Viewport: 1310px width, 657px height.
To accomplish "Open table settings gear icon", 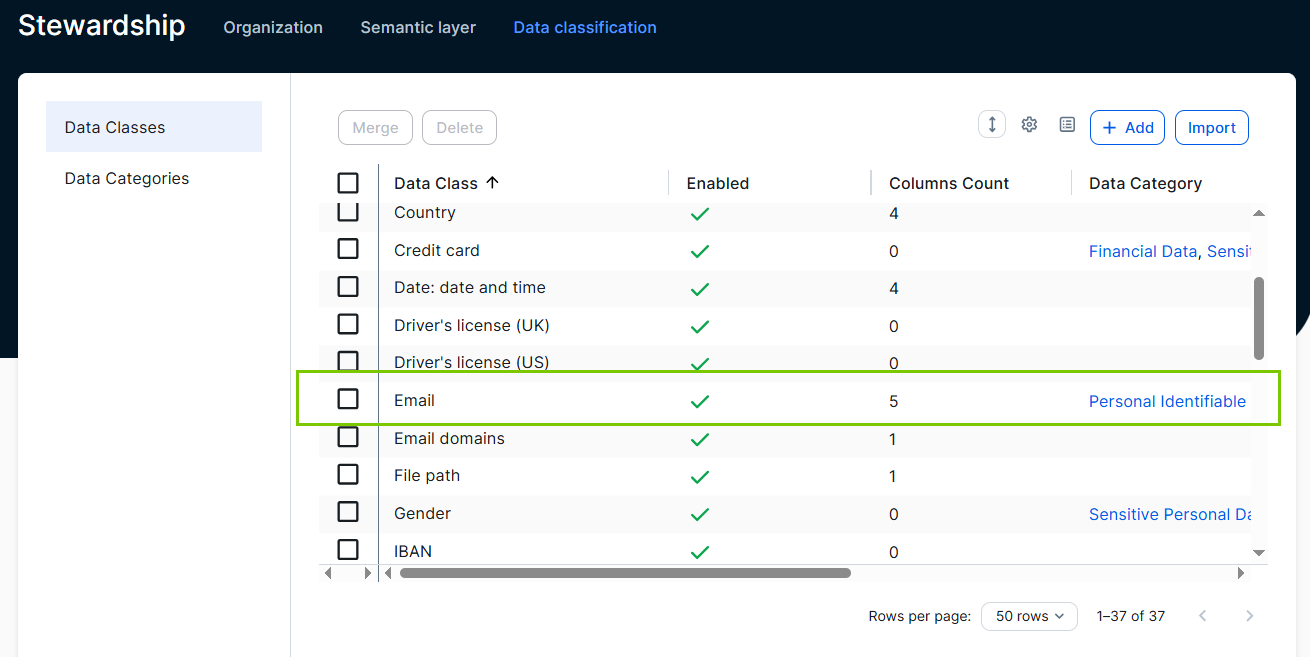I will (1029, 125).
